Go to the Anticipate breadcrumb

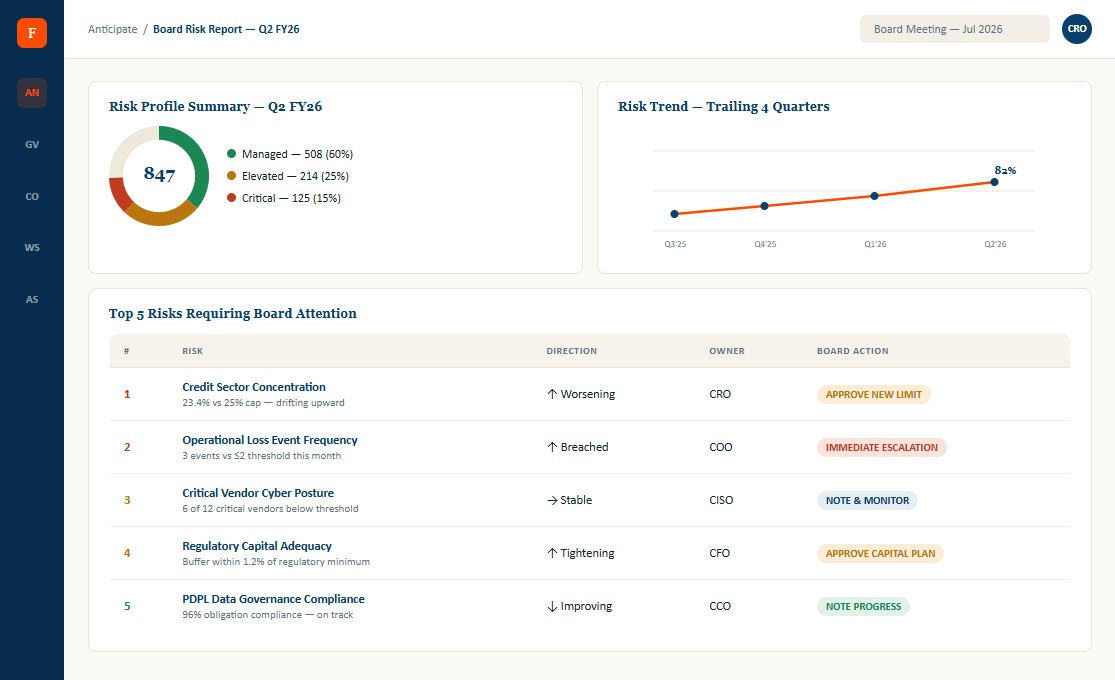pos(112,29)
